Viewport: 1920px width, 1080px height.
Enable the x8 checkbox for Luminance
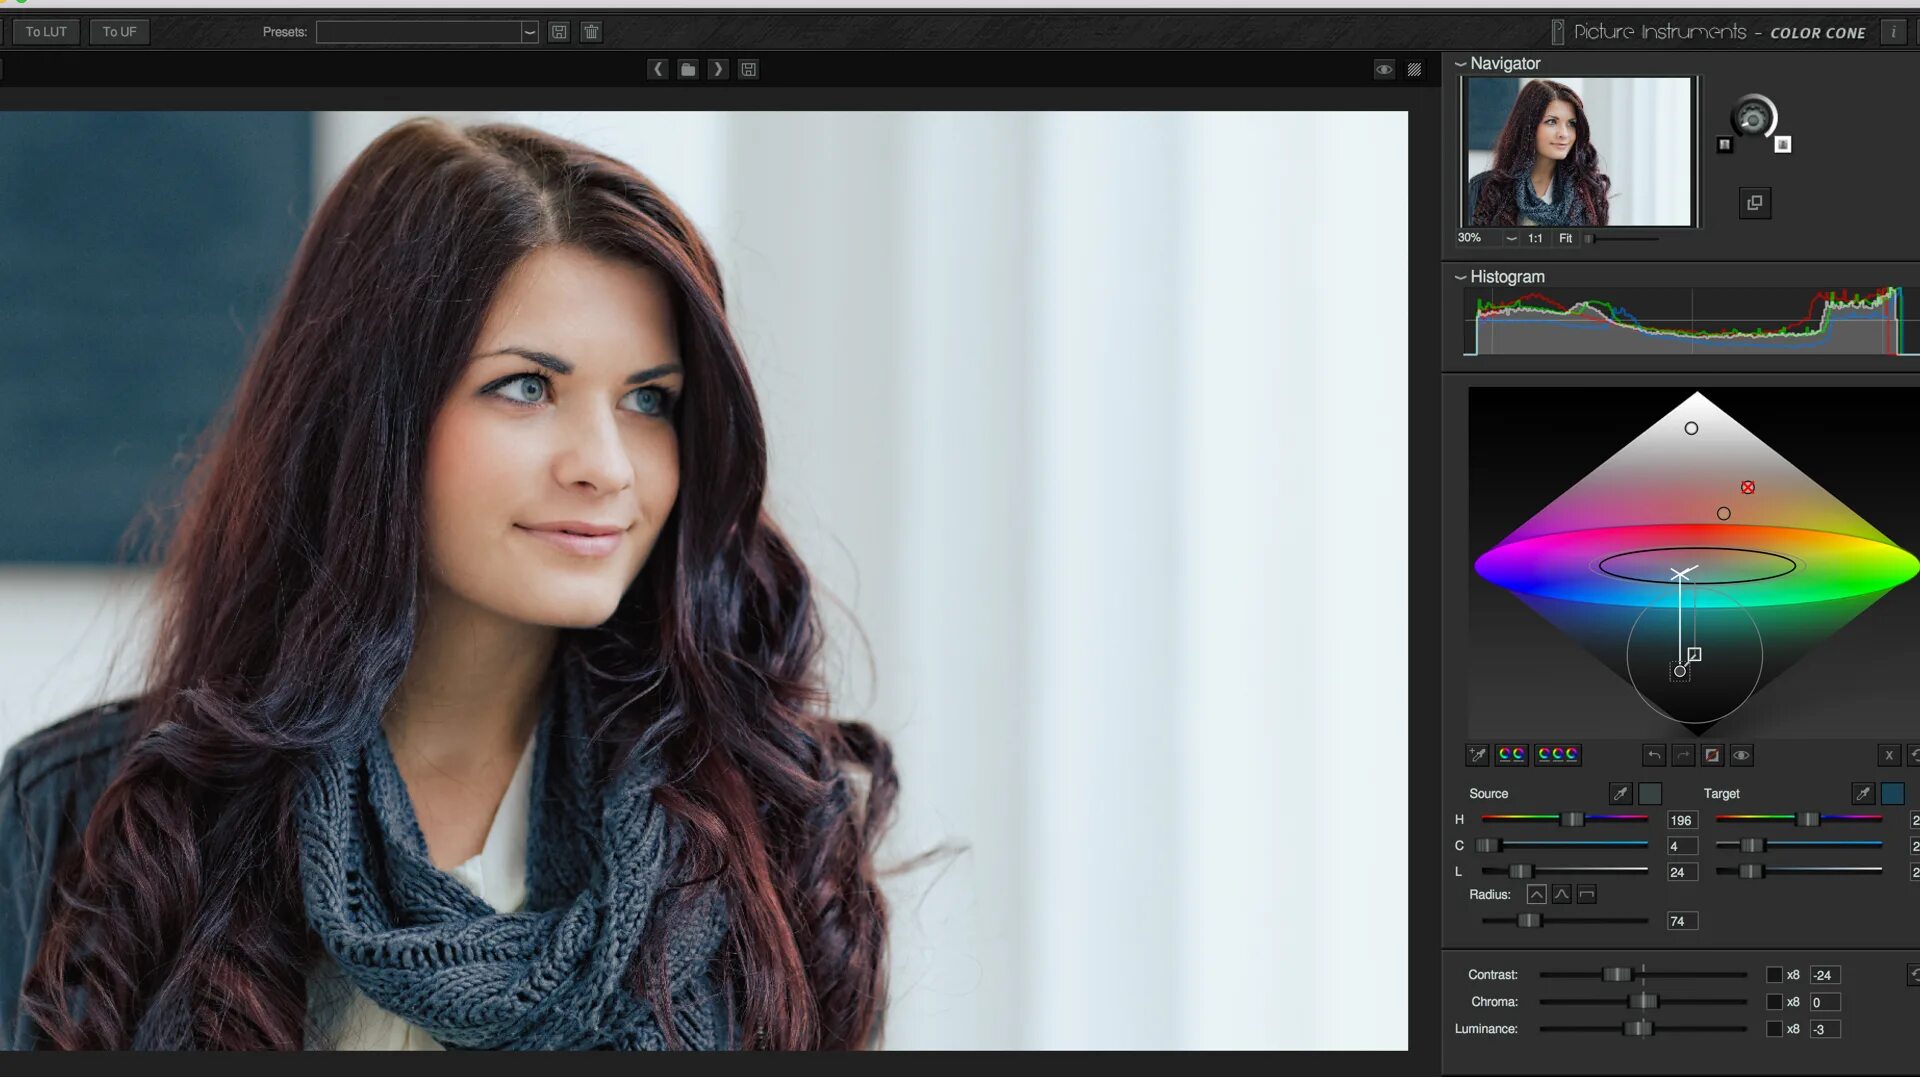pyautogui.click(x=1774, y=1029)
